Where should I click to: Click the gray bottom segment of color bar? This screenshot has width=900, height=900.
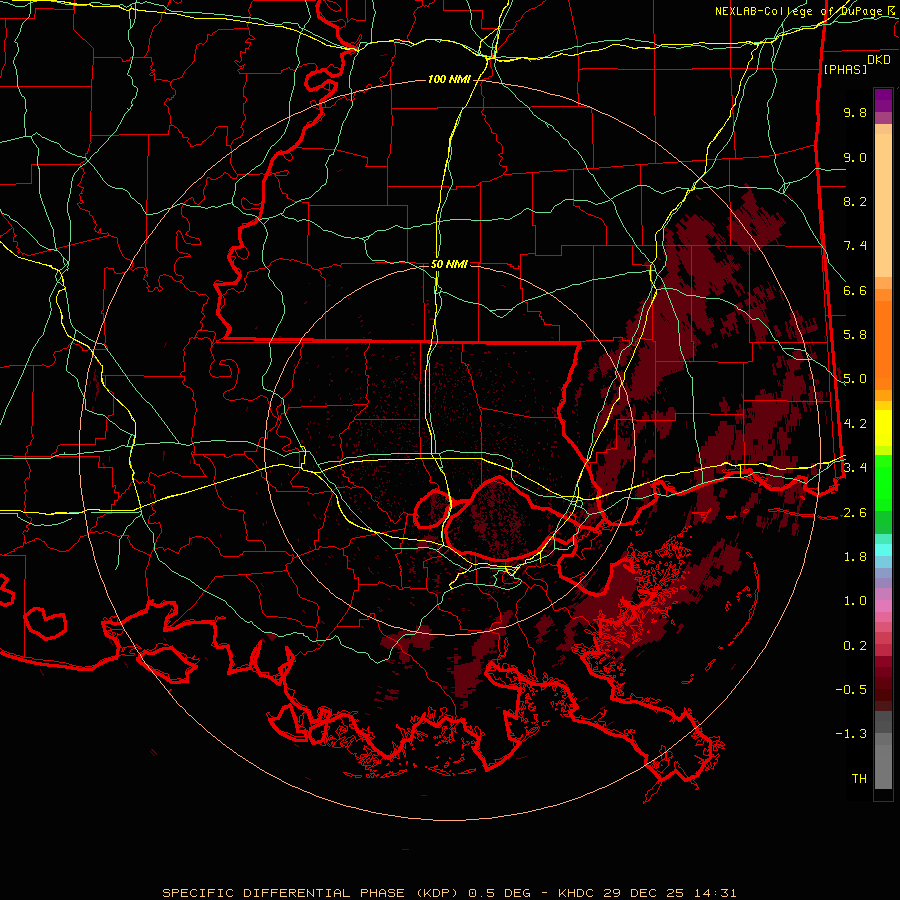tap(883, 766)
